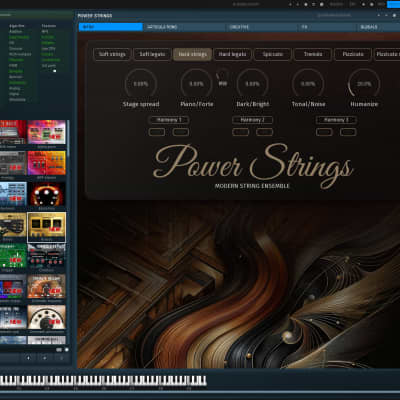Click the first box under Harmony 2
Viewport: 400px width, 400px height.
pos(240,132)
